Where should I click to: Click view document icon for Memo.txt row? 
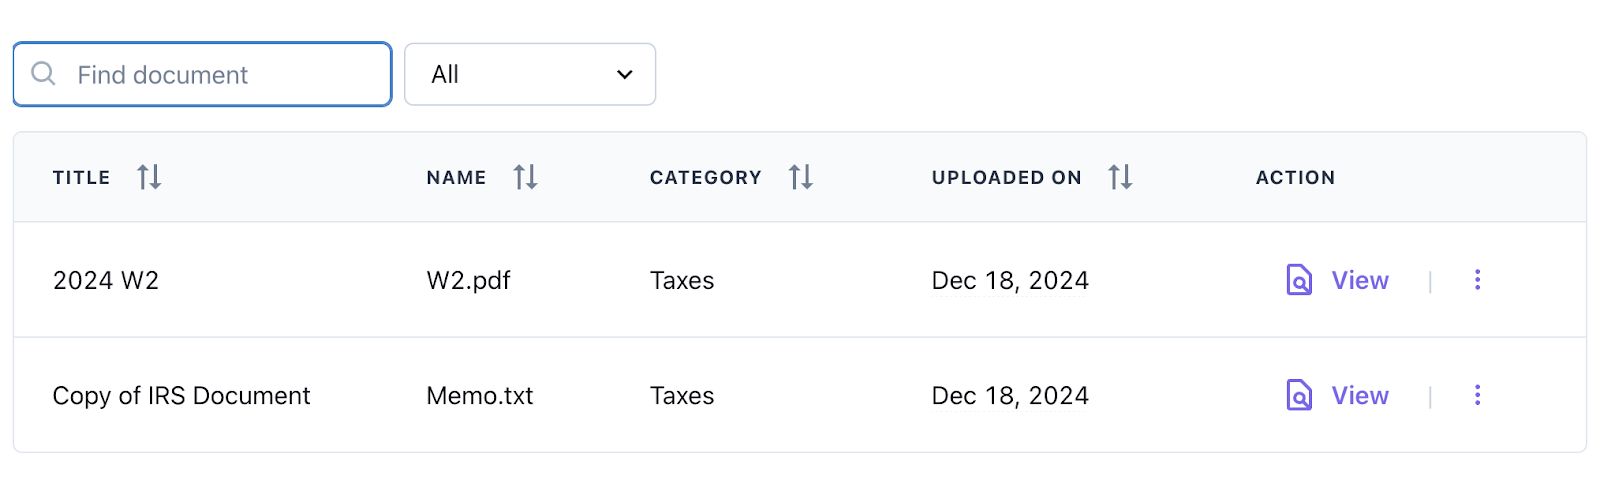[1298, 395]
